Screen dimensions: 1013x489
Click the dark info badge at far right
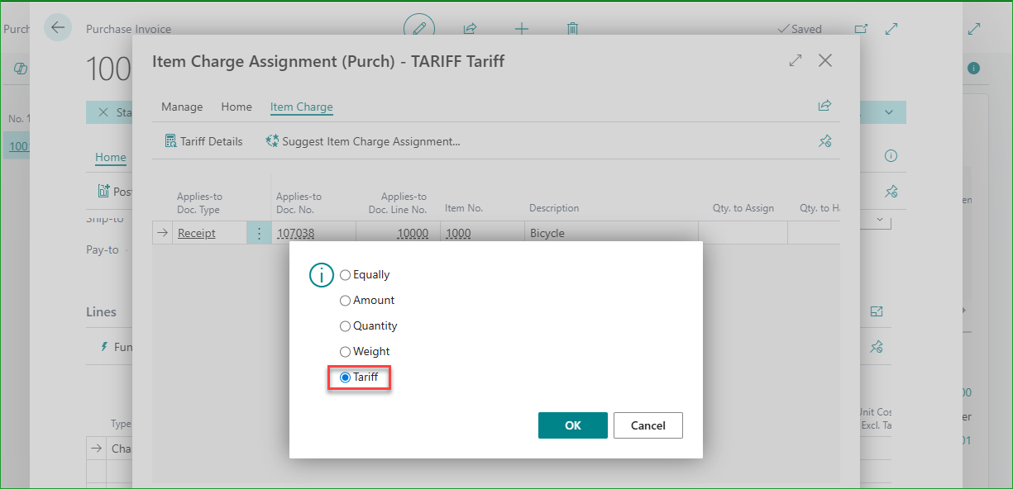[x=974, y=68]
